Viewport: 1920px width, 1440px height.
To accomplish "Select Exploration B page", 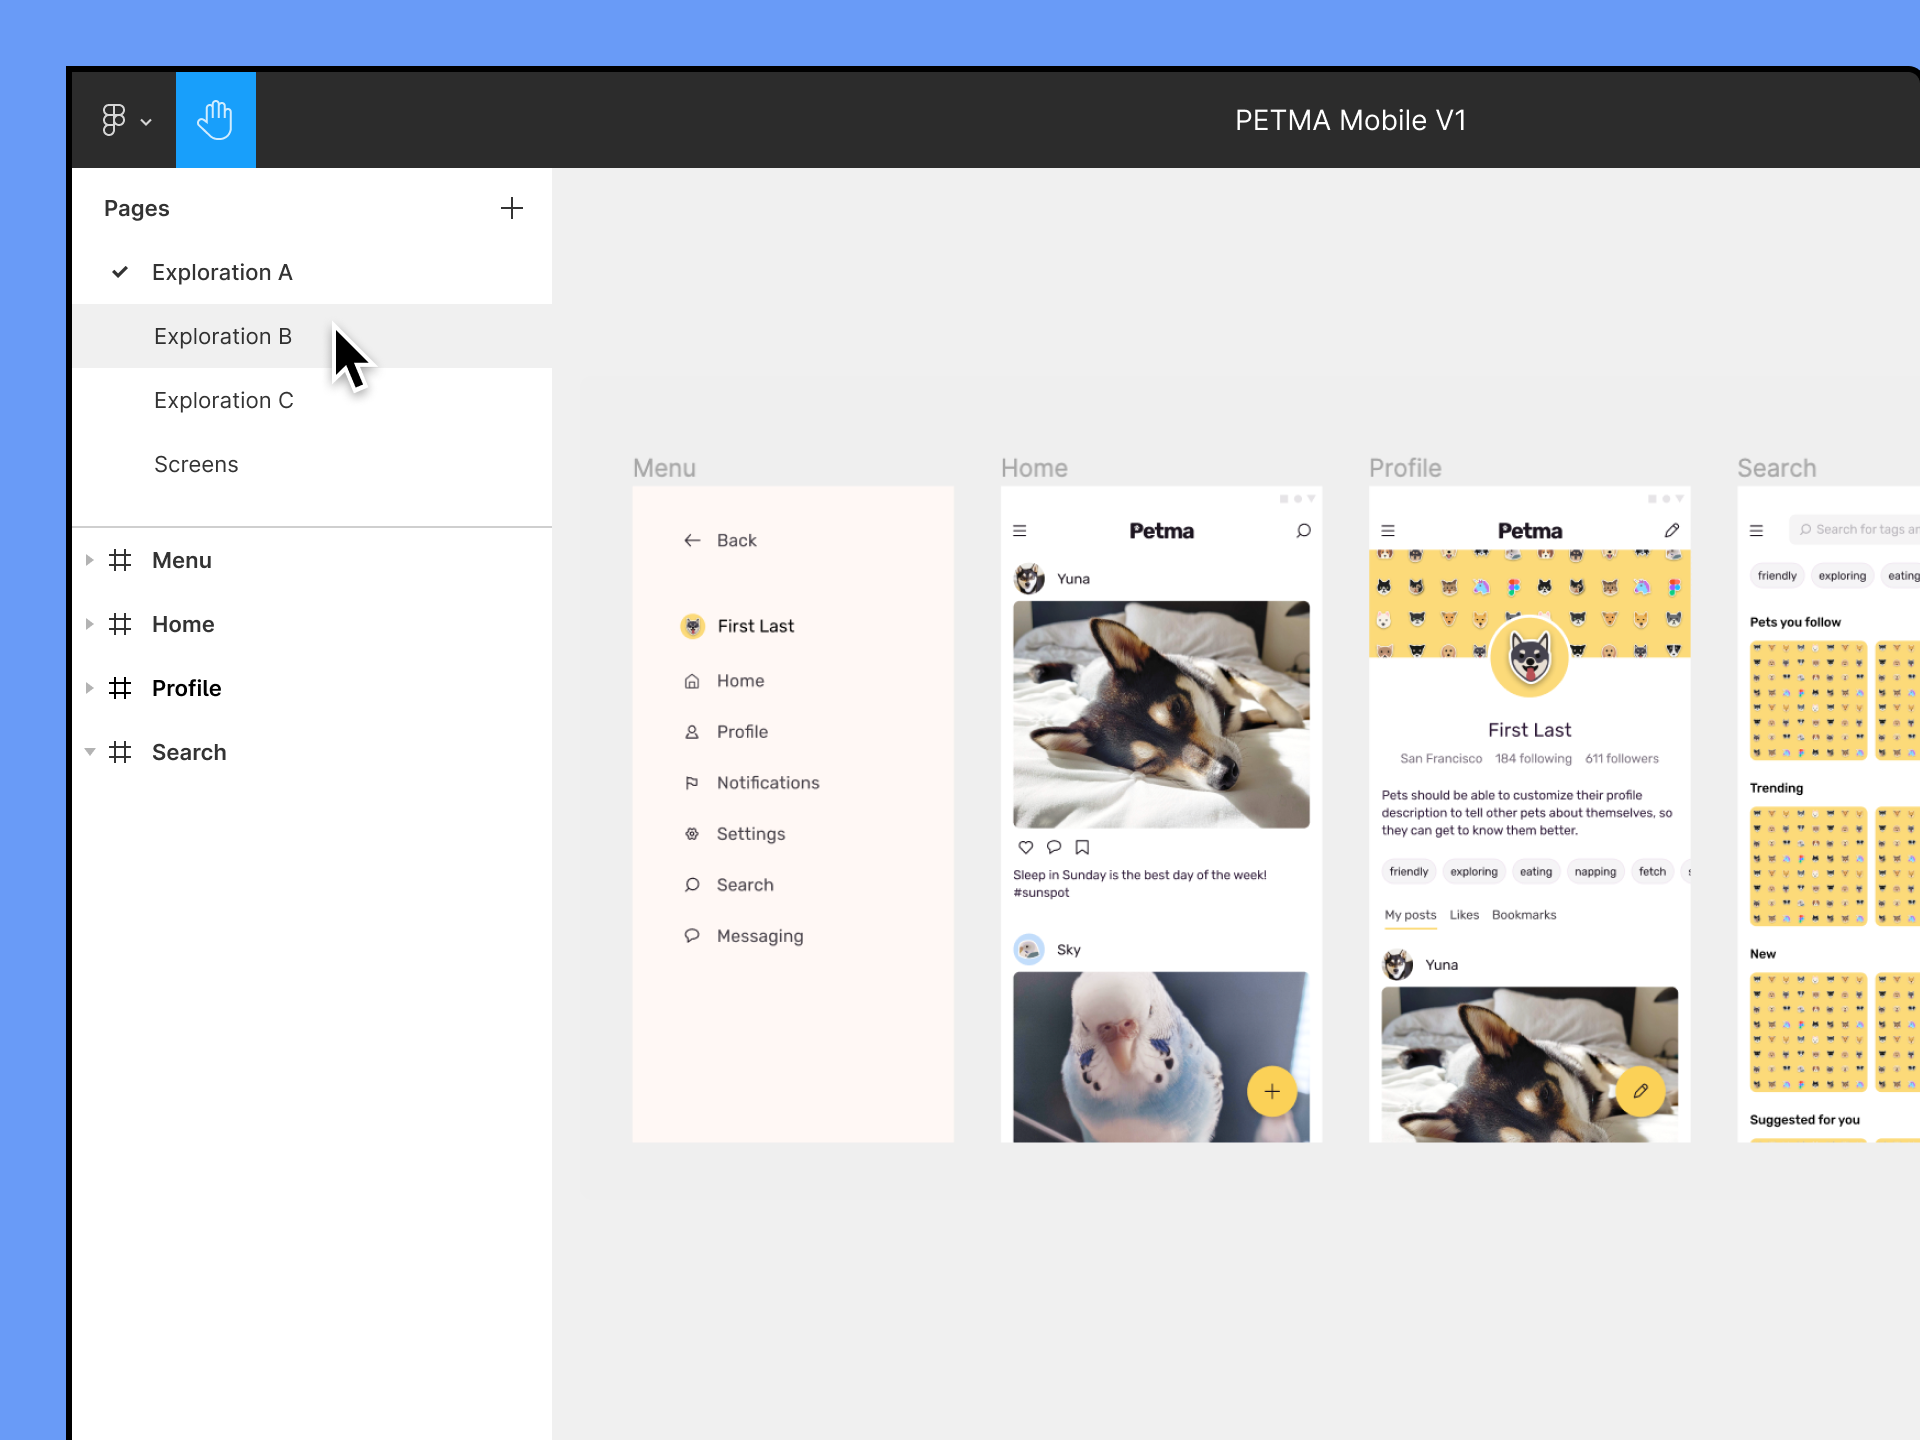I will (222, 336).
